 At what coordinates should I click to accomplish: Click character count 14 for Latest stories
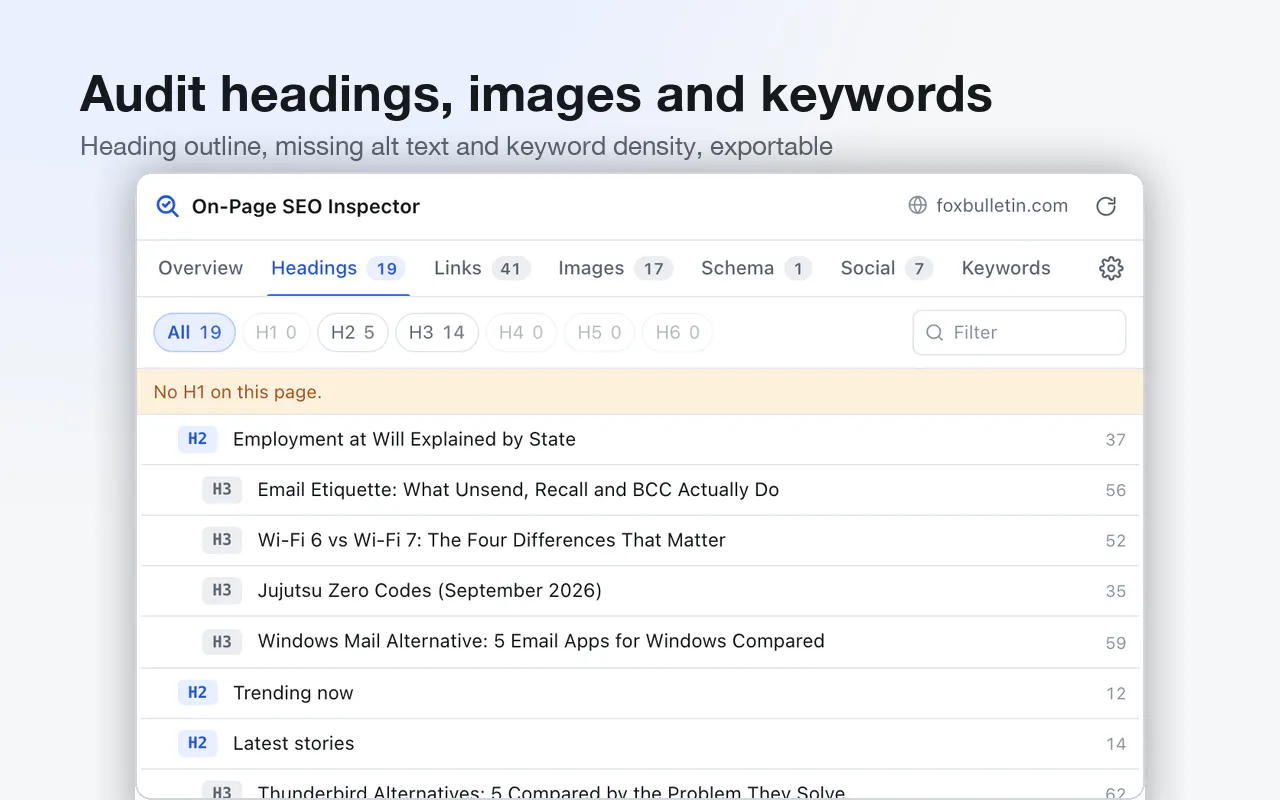coord(1116,744)
